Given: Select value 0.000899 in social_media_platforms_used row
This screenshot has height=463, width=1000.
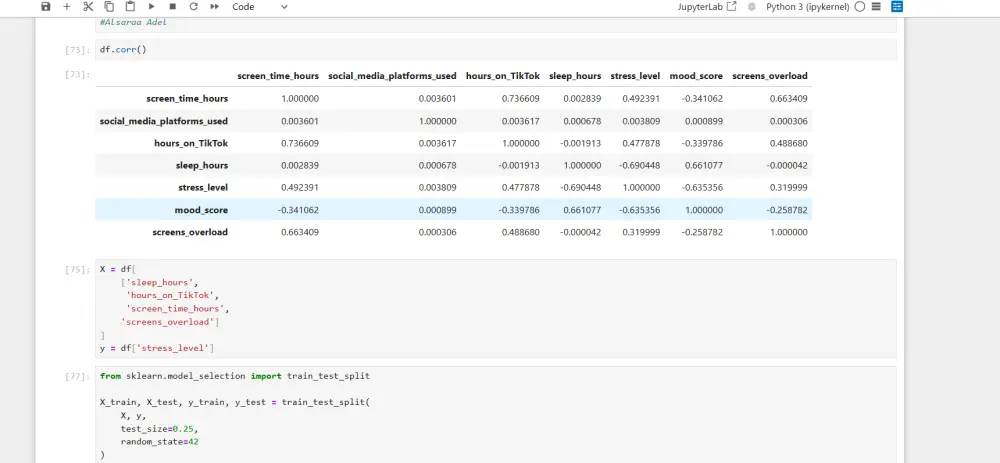Looking at the screenshot, I should [704, 121].
